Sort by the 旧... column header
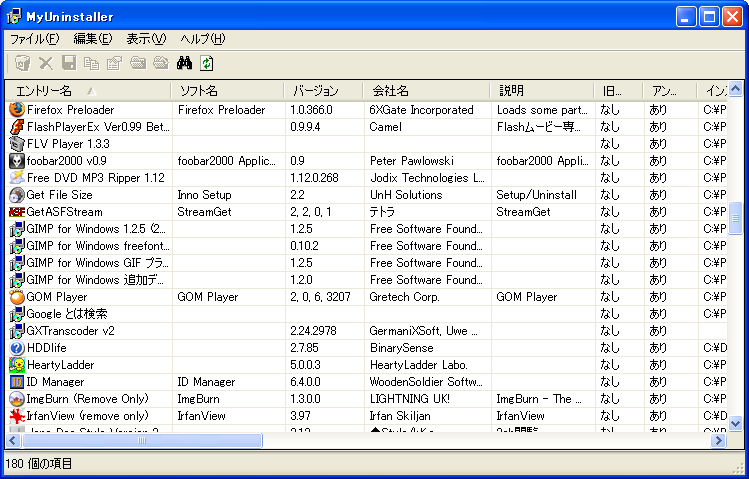The image size is (749, 479). coord(619,90)
